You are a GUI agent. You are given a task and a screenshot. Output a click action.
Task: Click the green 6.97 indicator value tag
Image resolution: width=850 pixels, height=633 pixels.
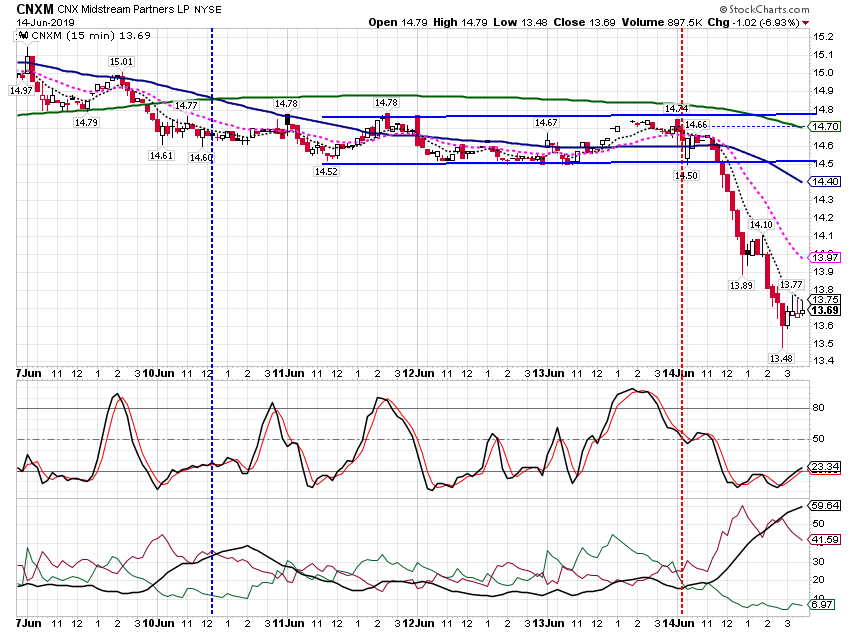tap(823, 604)
